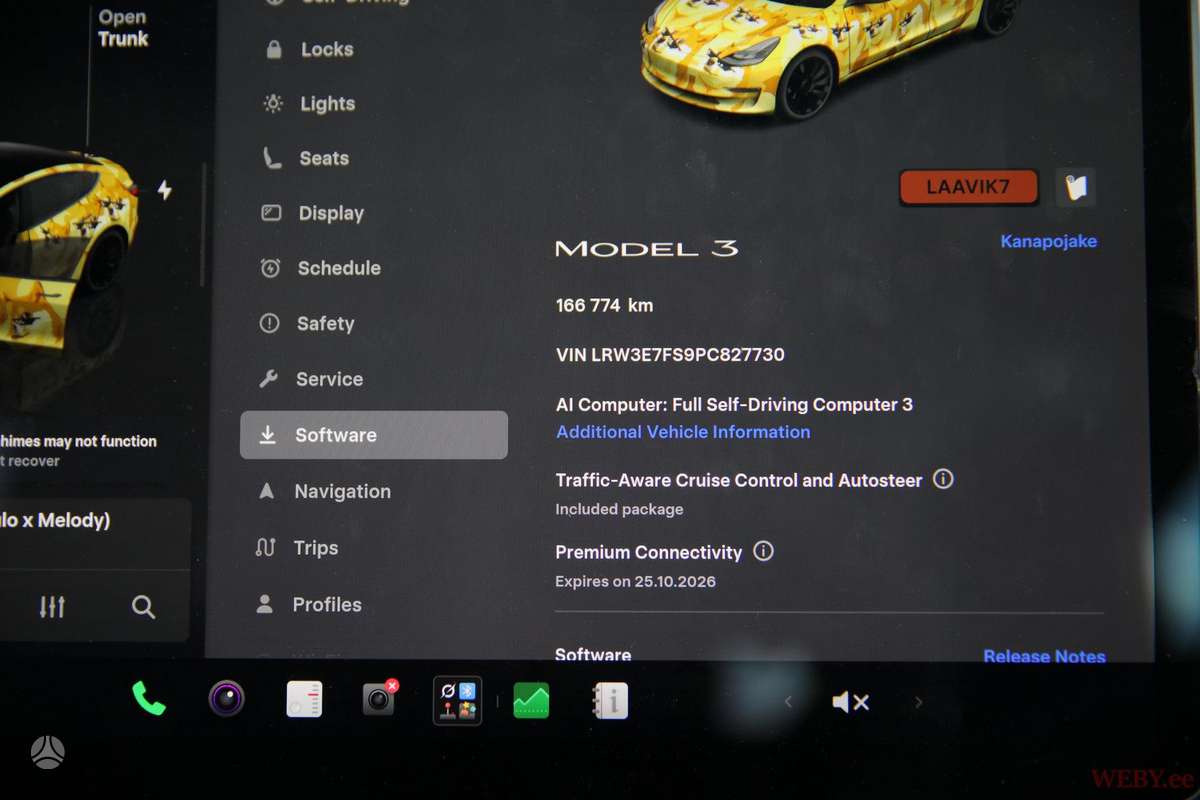1200x800 pixels.
Task: Unmute using the muted speaker icon
Action: tap(850, 702)
